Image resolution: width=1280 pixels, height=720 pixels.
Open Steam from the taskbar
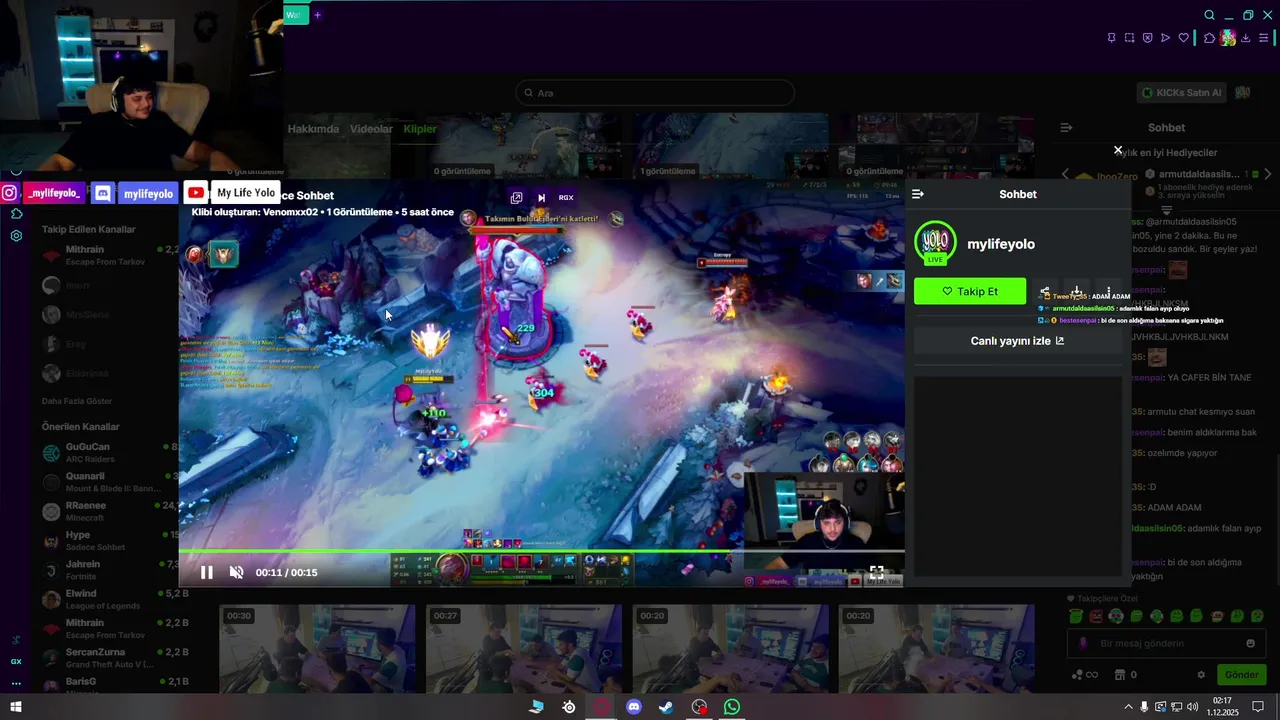point(666,707)
